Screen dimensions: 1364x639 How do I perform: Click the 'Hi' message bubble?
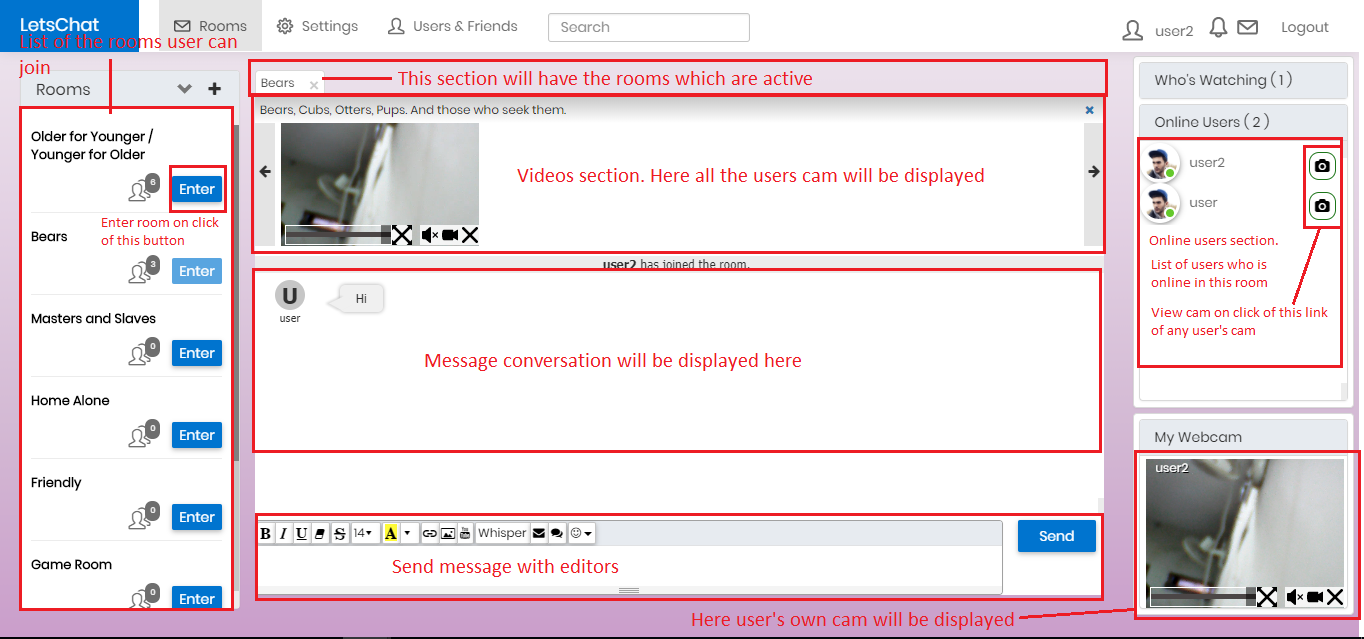362,298
